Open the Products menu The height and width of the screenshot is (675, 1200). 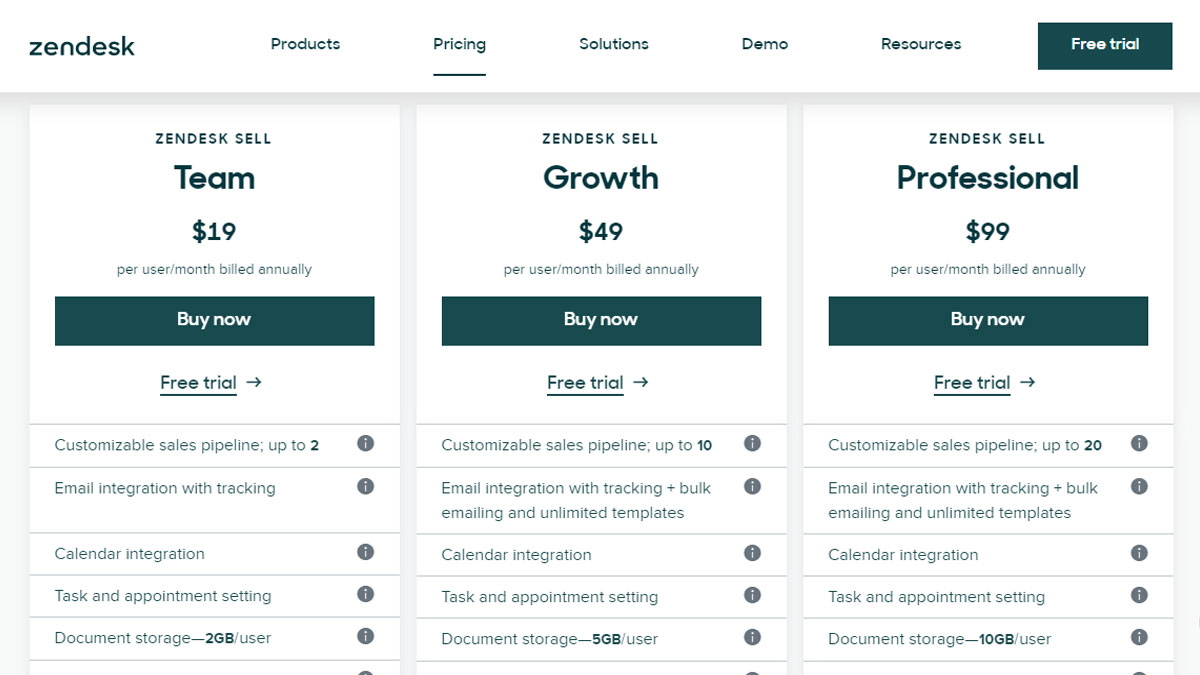[305, 44]
